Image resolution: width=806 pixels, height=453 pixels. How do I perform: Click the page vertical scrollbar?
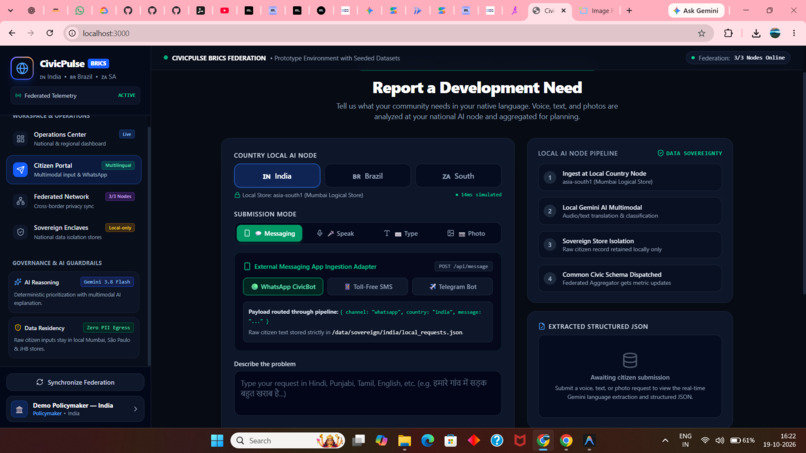803,184
